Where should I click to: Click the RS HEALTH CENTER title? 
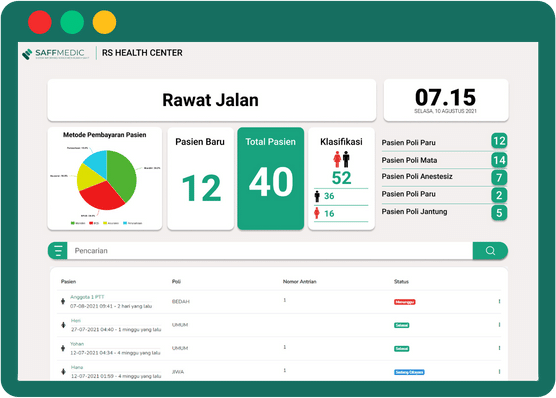point(142,53)
